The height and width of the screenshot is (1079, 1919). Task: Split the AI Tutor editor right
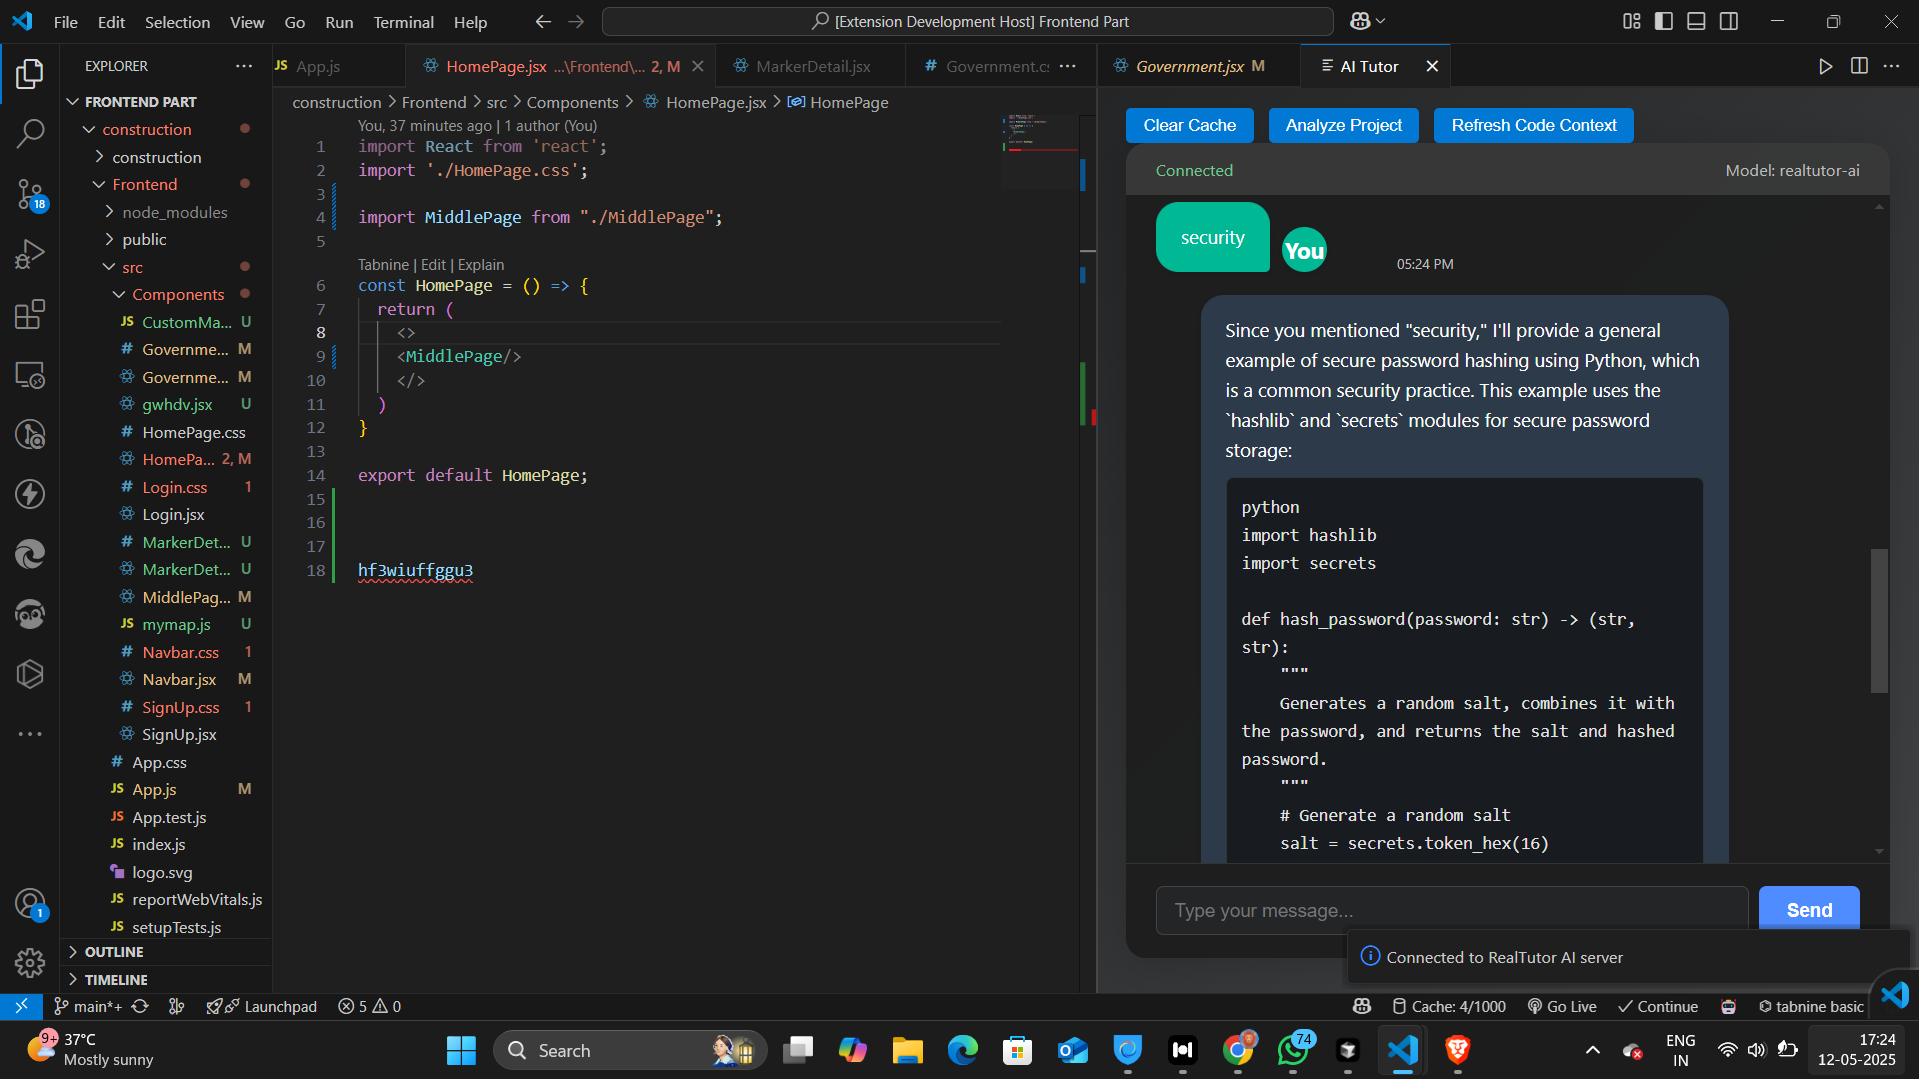click(1859, 66)
